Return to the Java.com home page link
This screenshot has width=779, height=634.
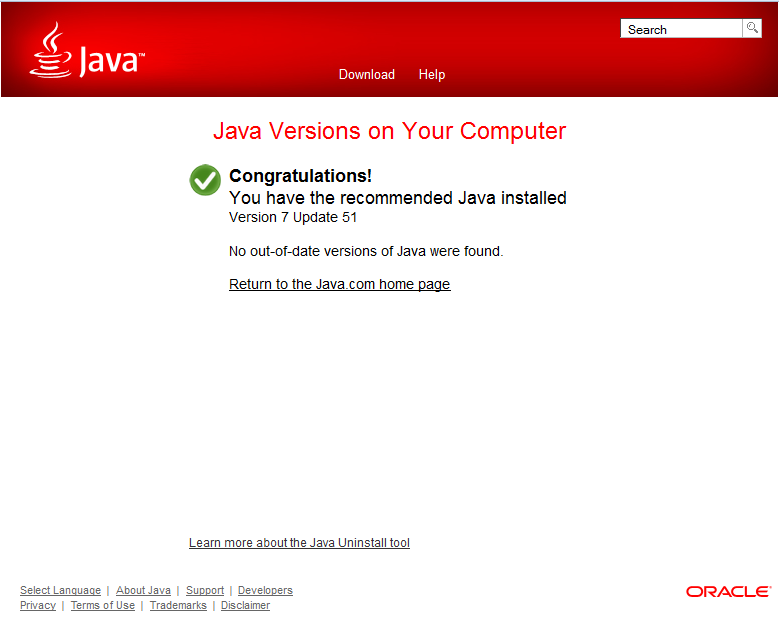tap(340, 284)
